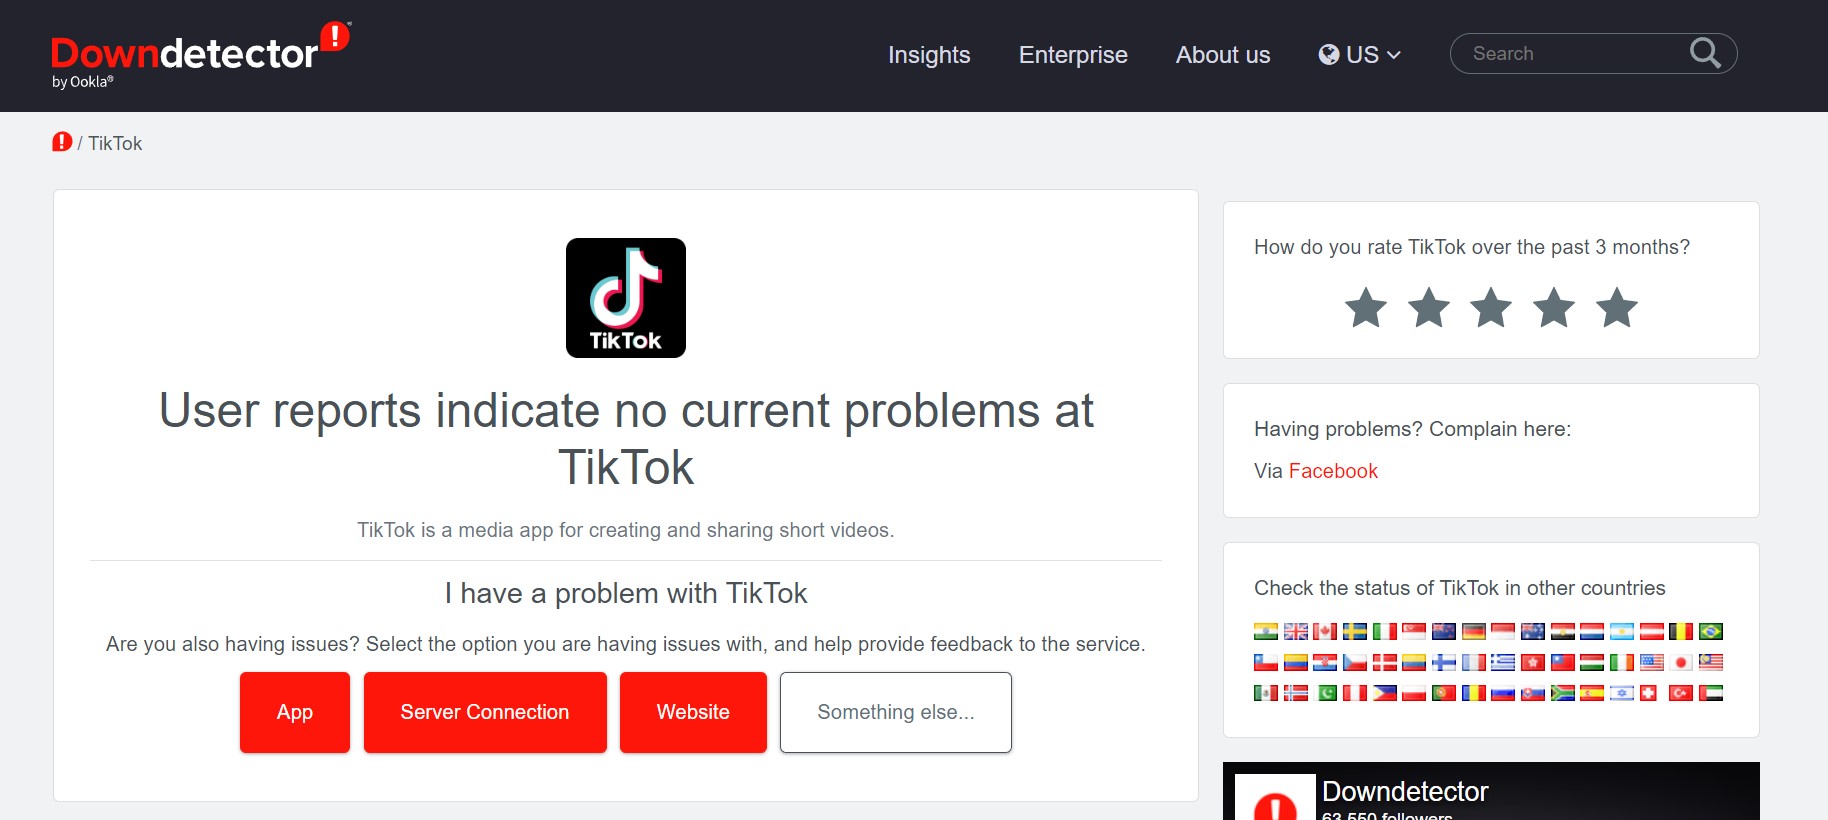
Task: Click the Something else... button
Action: click(896, 712)
